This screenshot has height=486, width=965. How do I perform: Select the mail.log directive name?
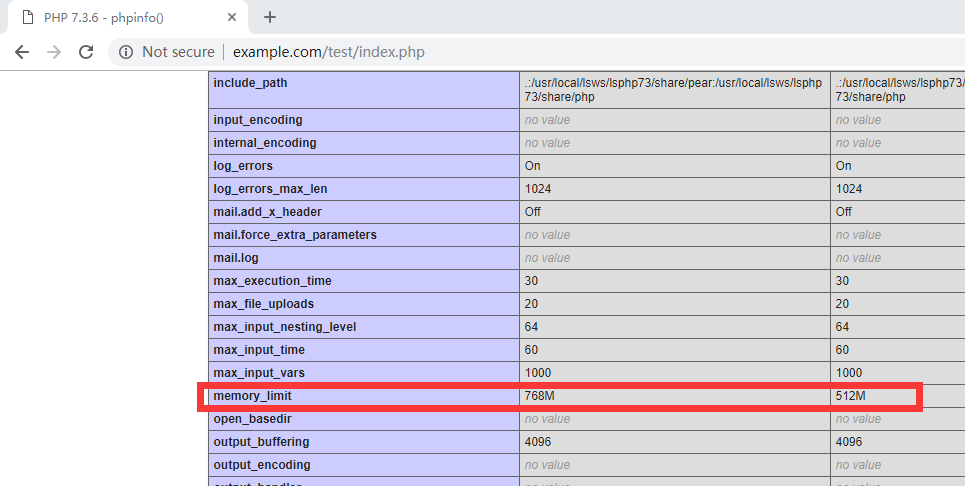tap(236, 258)
